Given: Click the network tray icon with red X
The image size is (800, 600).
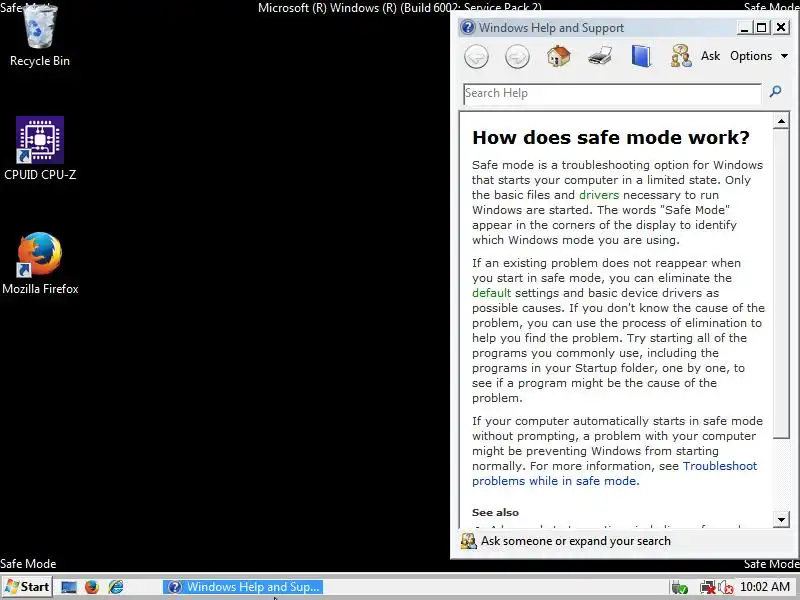Looking at the screenshot, I should click(x=707, y=588).
